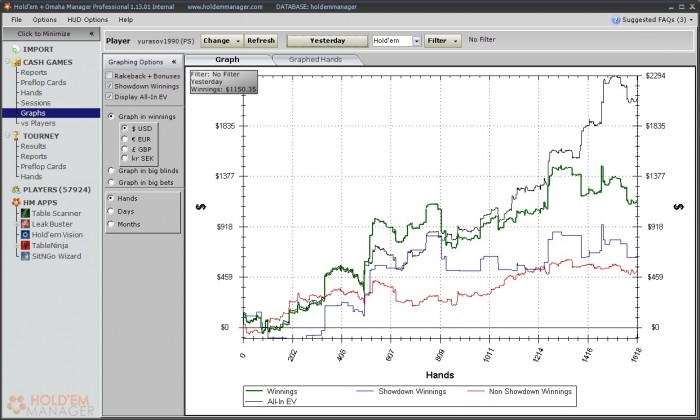
Task: Enable the Rakeback + Bonuses checkbox
Action: click(110, 76)
